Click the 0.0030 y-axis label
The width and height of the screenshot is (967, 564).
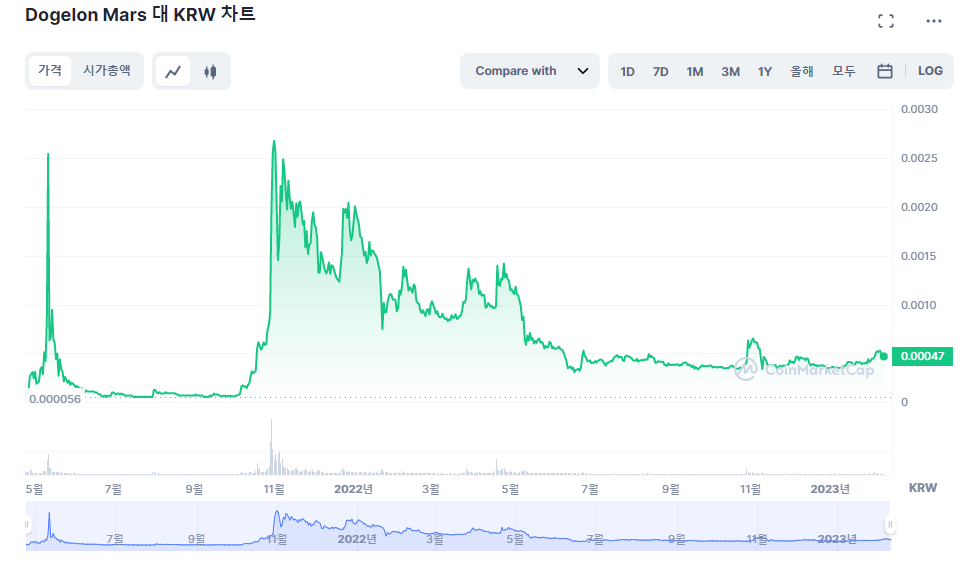919,109
